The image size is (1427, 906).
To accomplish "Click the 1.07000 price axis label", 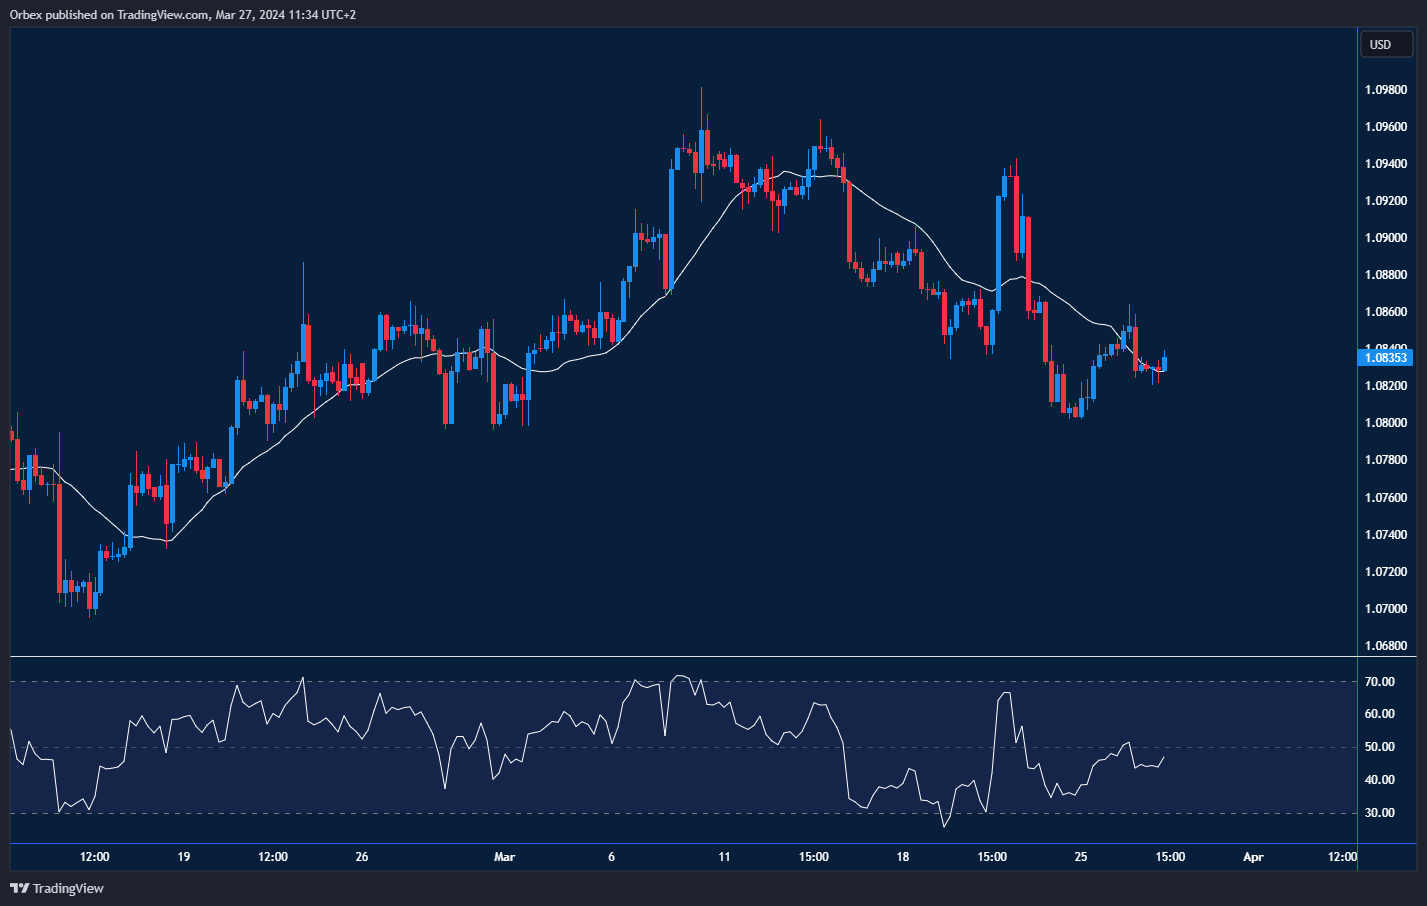I will (x=1385, y=609).
